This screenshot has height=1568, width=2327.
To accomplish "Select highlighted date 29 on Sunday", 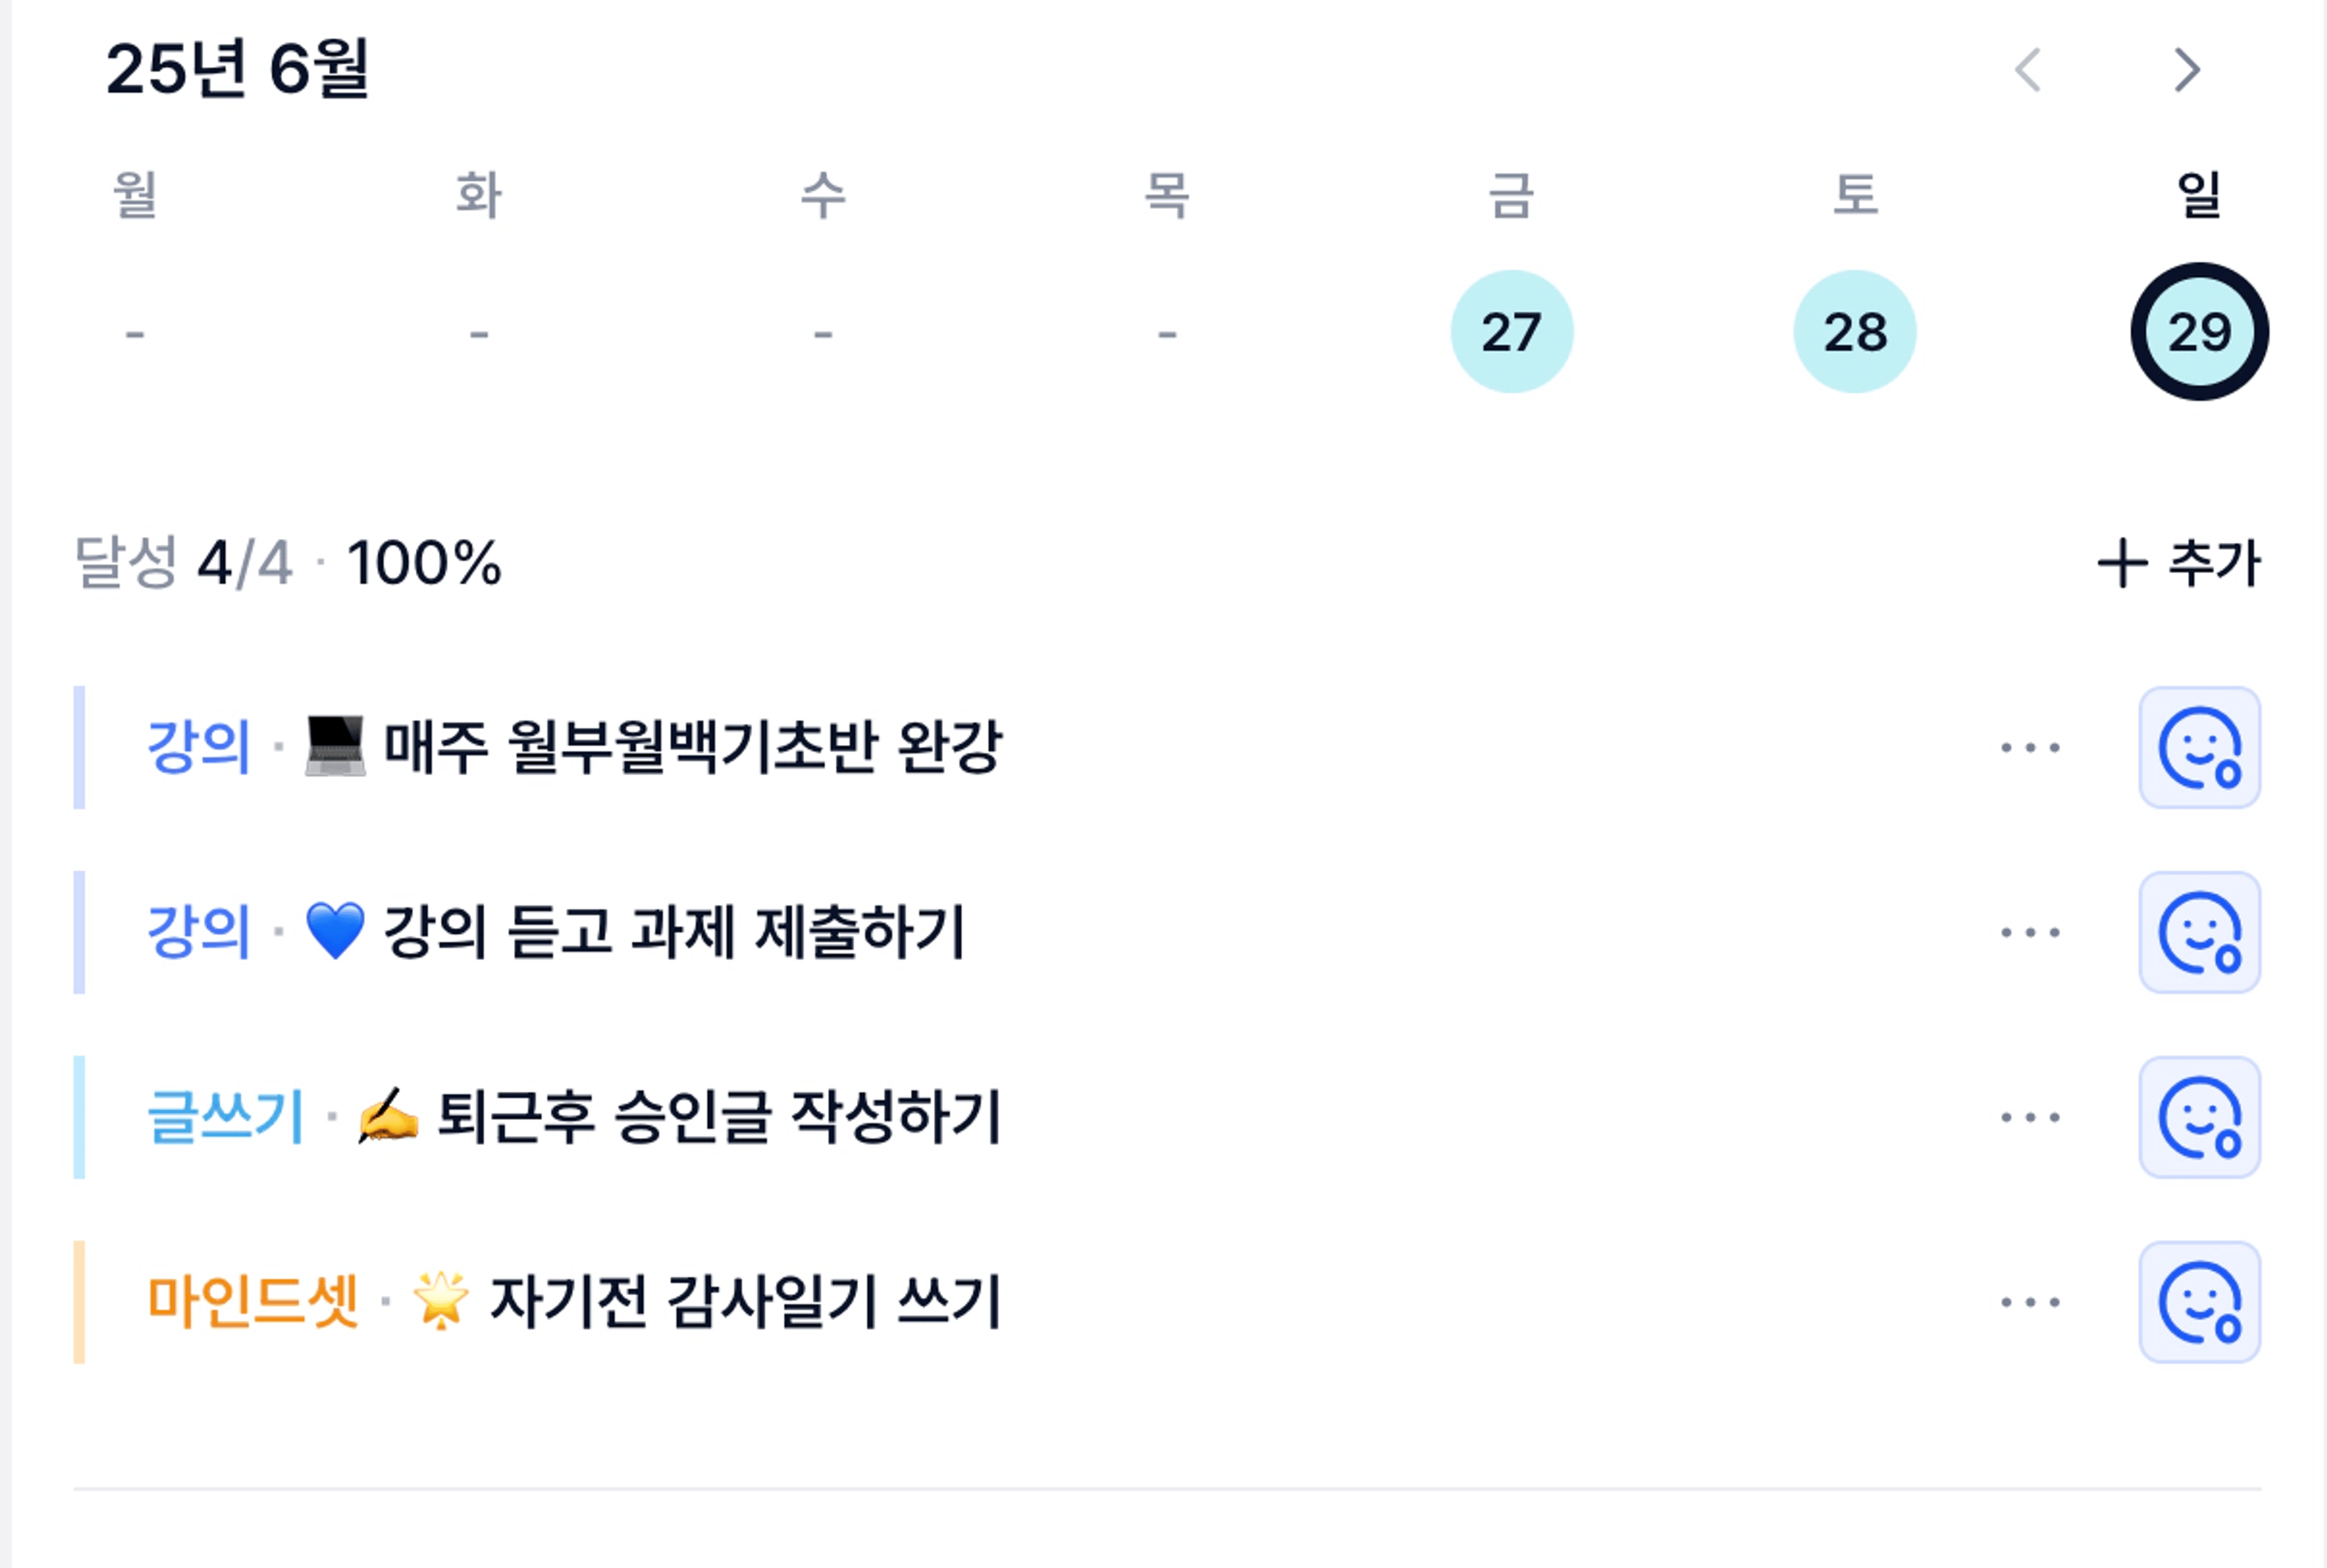I will click(x=2199, y=331).
